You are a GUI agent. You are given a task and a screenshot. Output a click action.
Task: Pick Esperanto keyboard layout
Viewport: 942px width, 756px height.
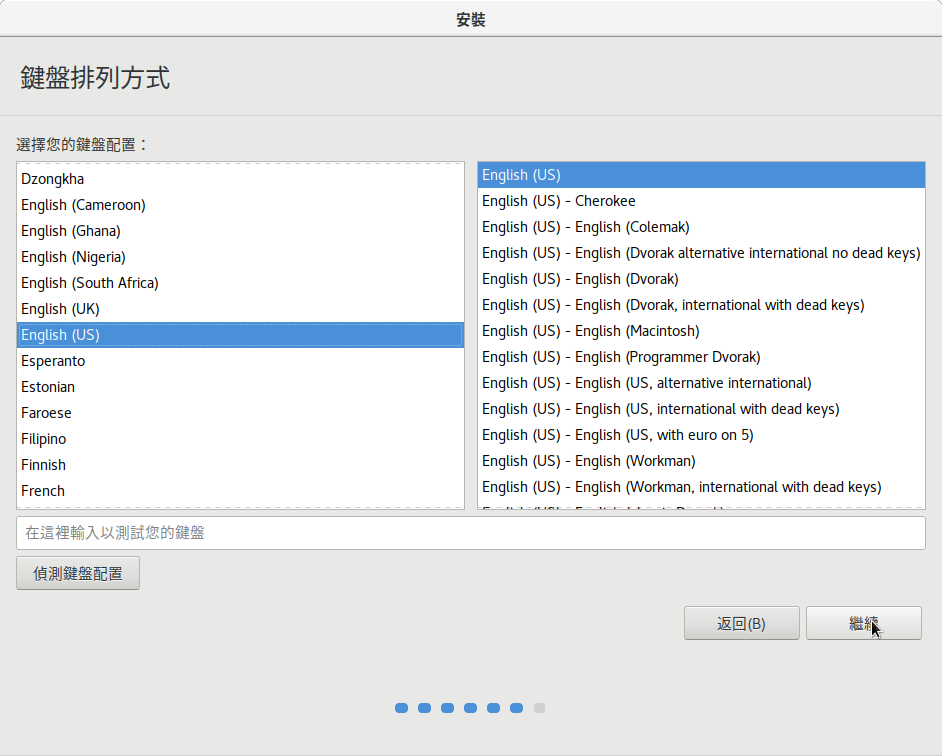[x=53, y=361]
